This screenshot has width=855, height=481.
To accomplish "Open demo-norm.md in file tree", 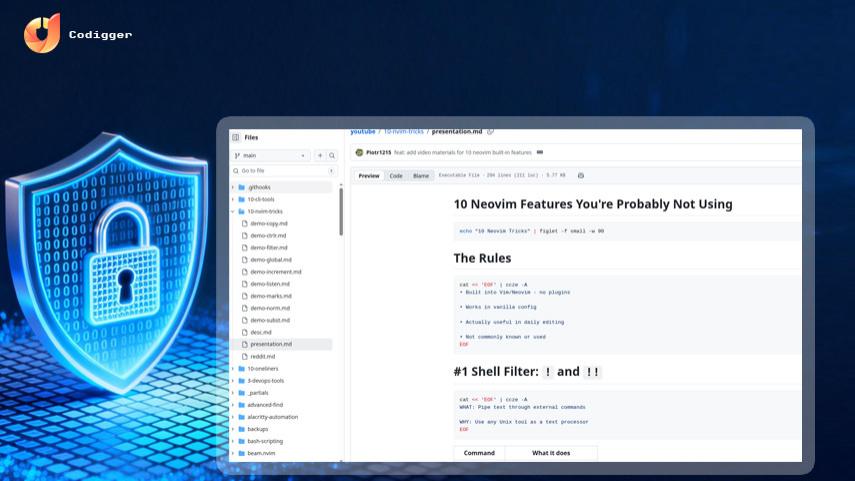I will 270,308.
